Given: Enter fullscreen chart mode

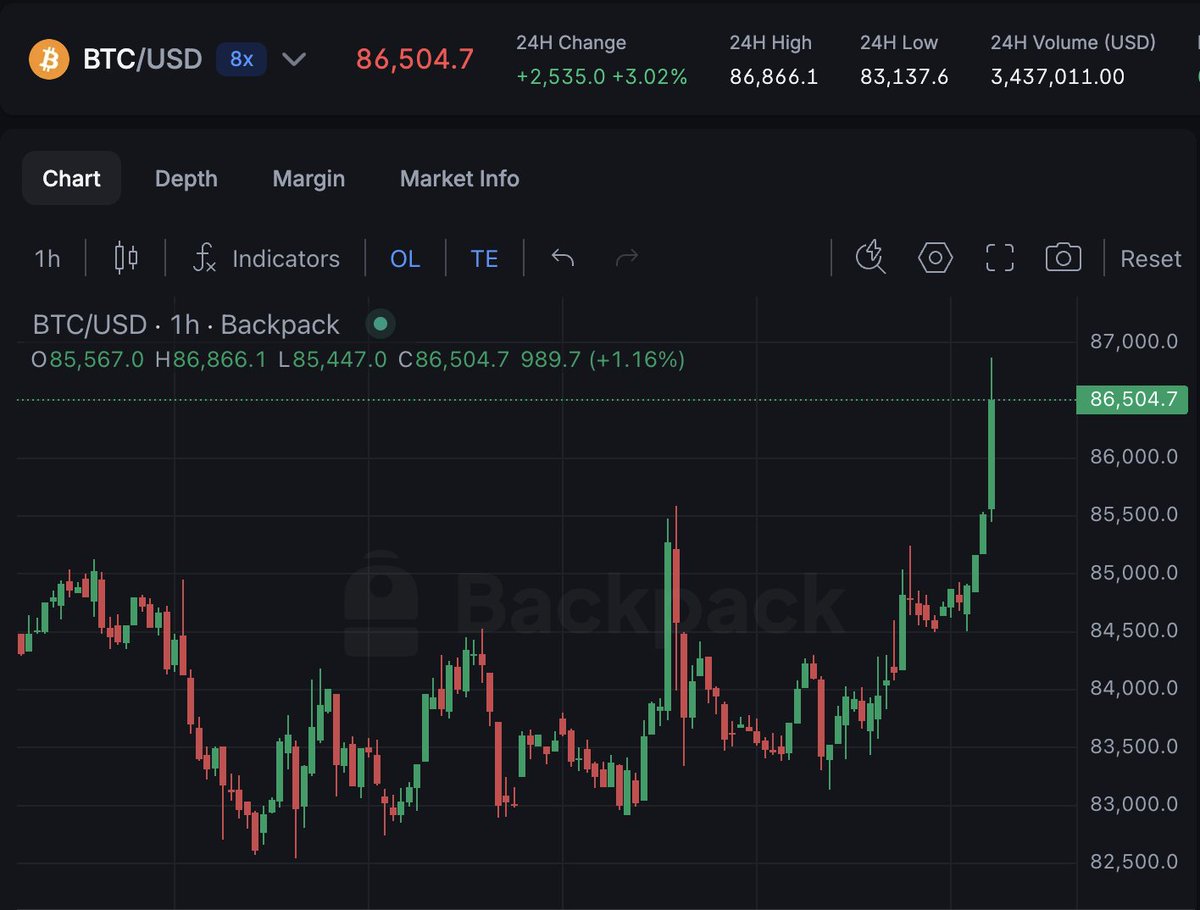Looking at the screenshot, I should [1000, 258].
